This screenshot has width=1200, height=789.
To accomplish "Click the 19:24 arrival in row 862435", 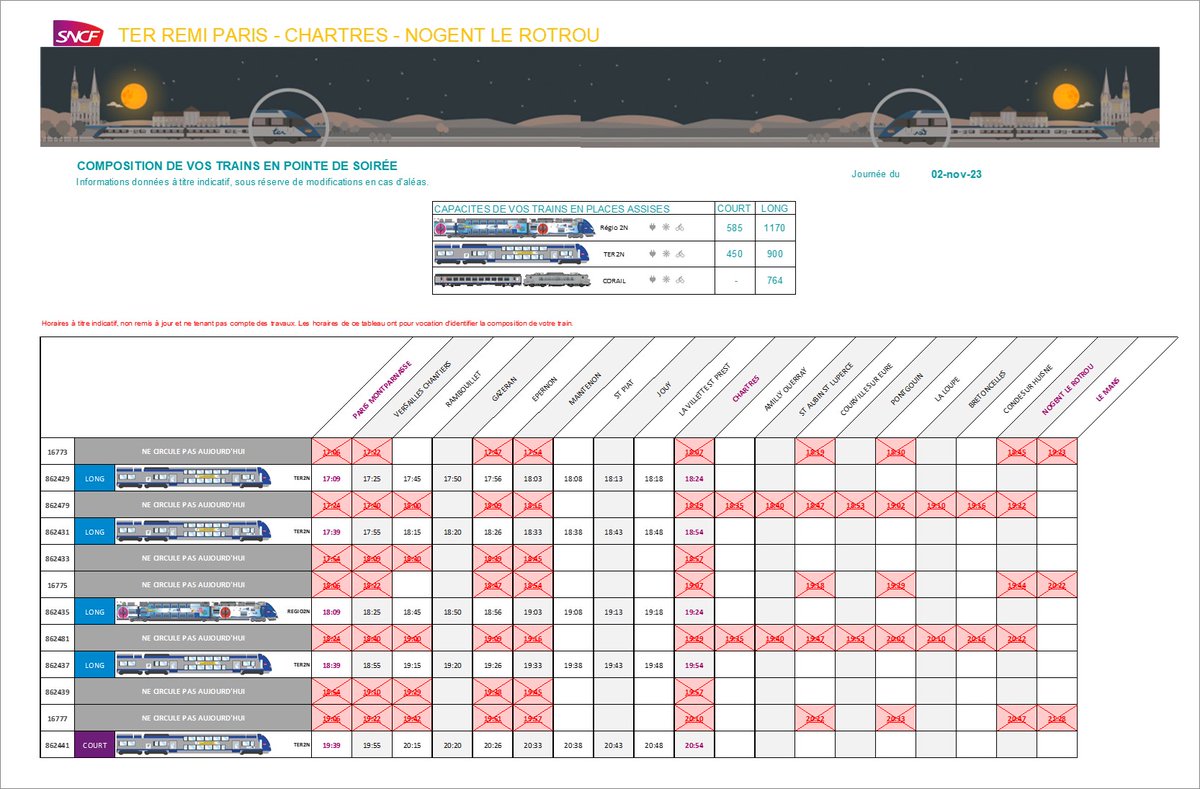I will tap(694, 611).
